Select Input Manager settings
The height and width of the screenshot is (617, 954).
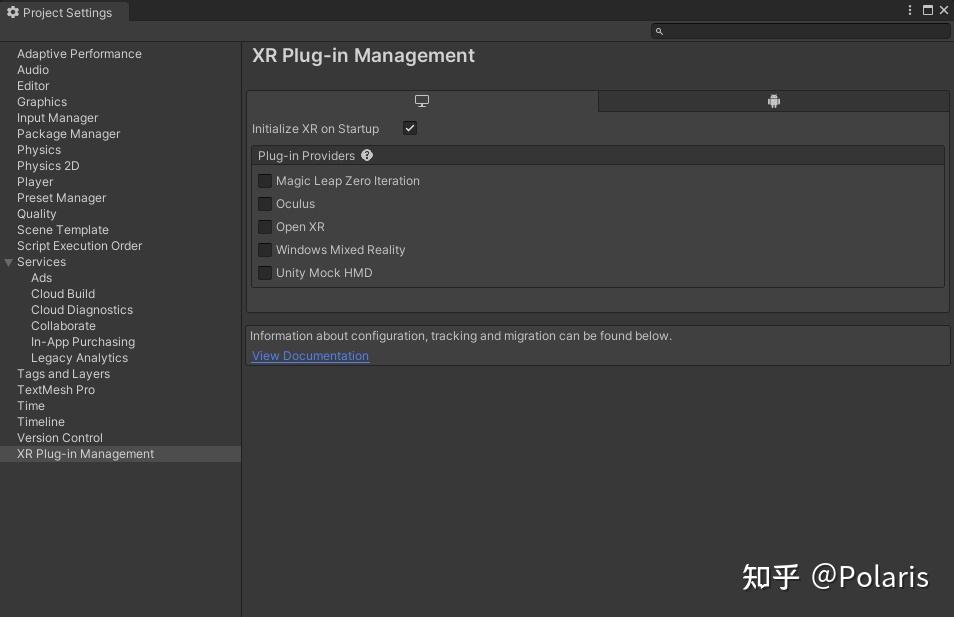tap(57, 117)
